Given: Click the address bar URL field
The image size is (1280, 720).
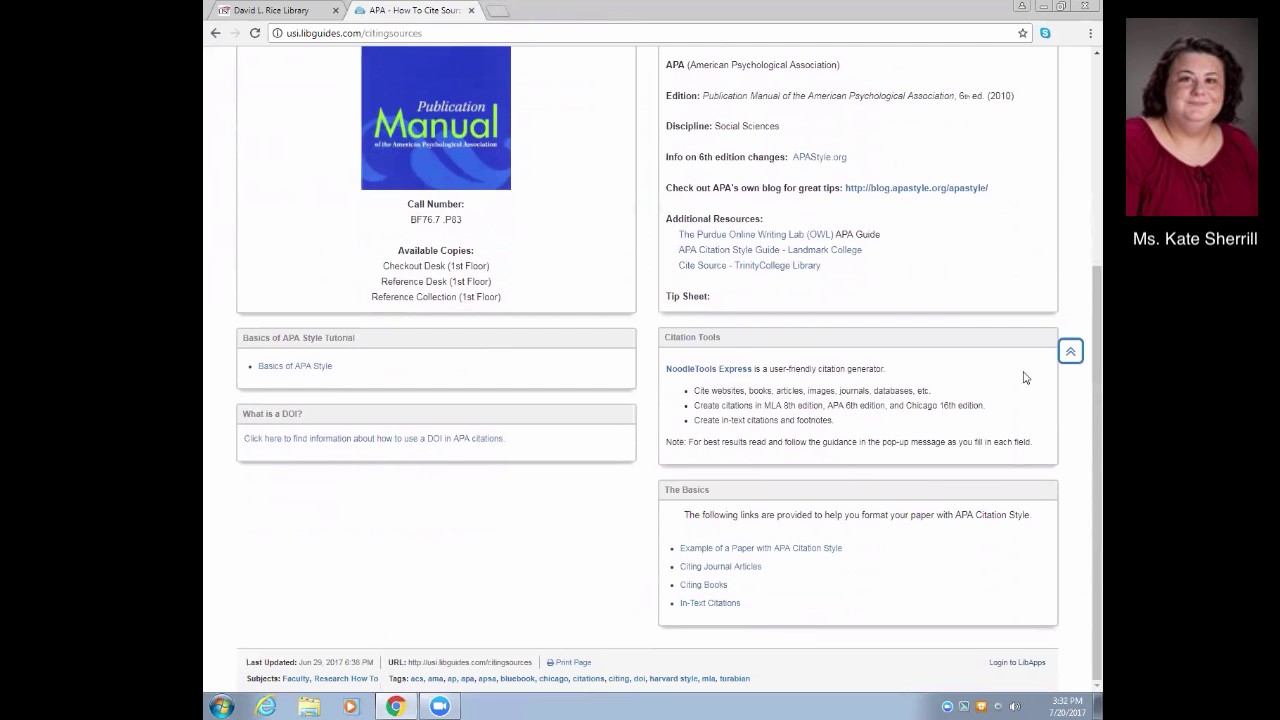Looking at the screenshot, I should point(640,33).
